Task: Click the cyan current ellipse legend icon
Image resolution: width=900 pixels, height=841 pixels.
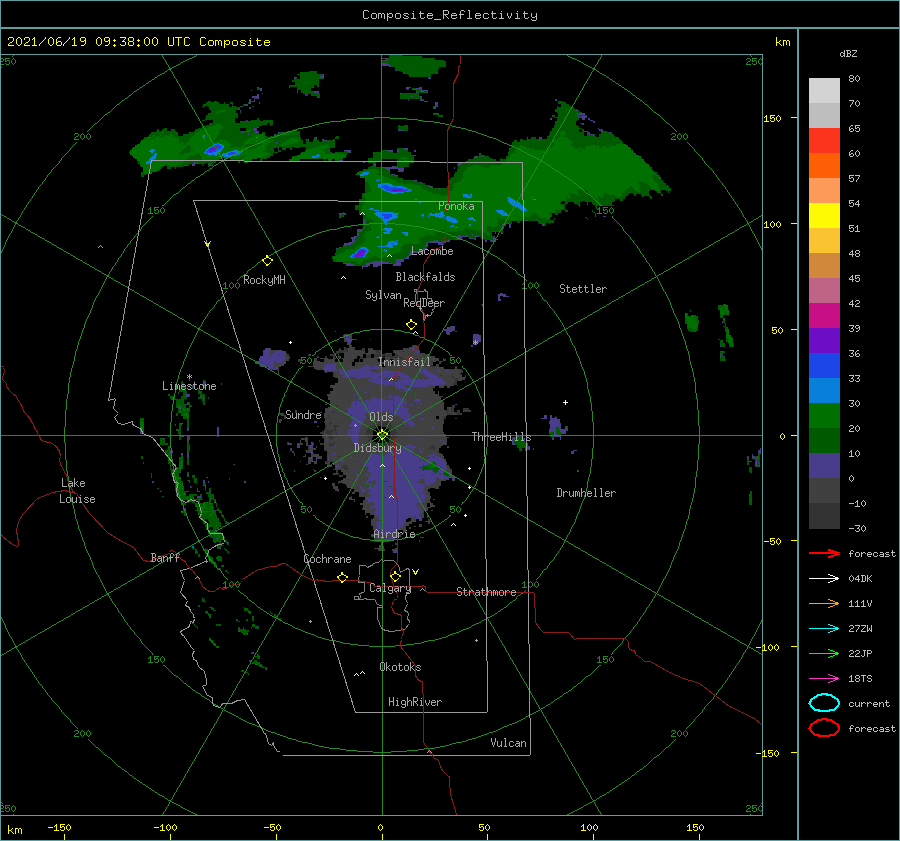Action: [x=824, y=703]
